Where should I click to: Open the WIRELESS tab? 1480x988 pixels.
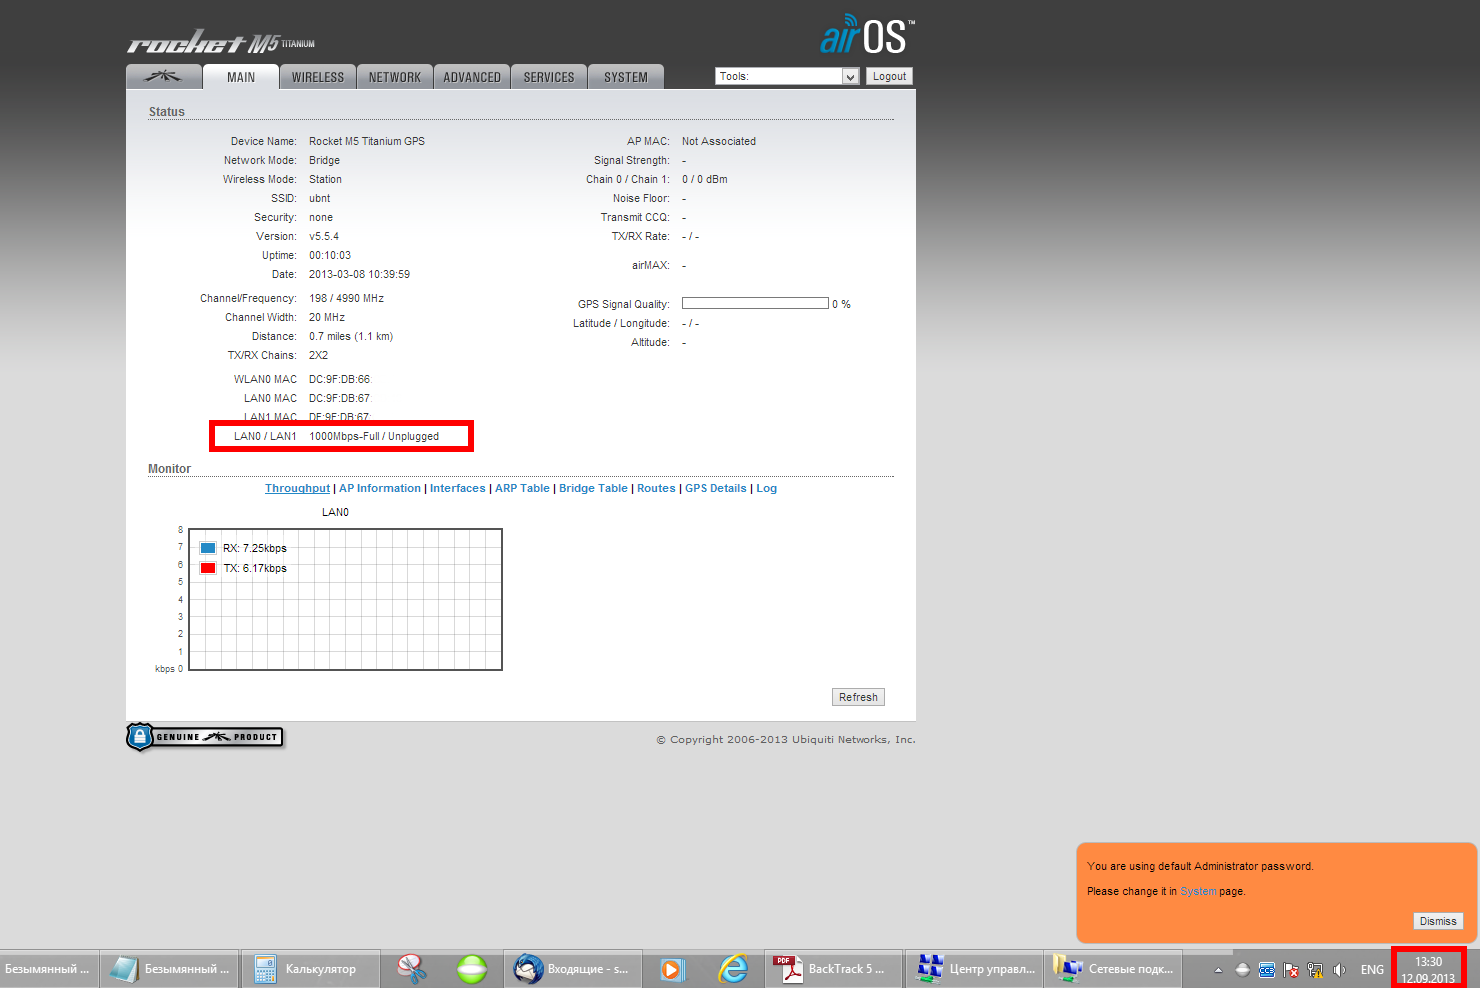click(x=318, y=77)
